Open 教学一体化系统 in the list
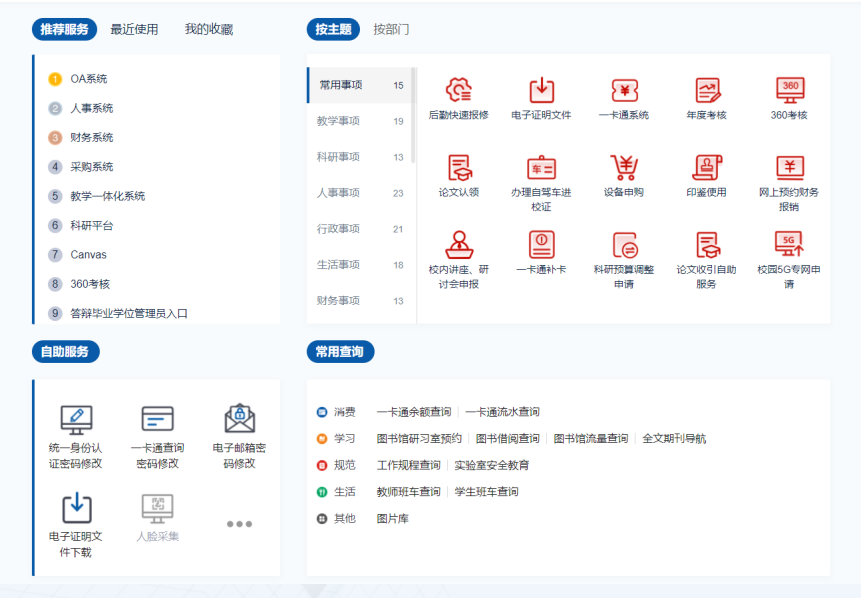 pyautogui.click(x=108, y=196)
